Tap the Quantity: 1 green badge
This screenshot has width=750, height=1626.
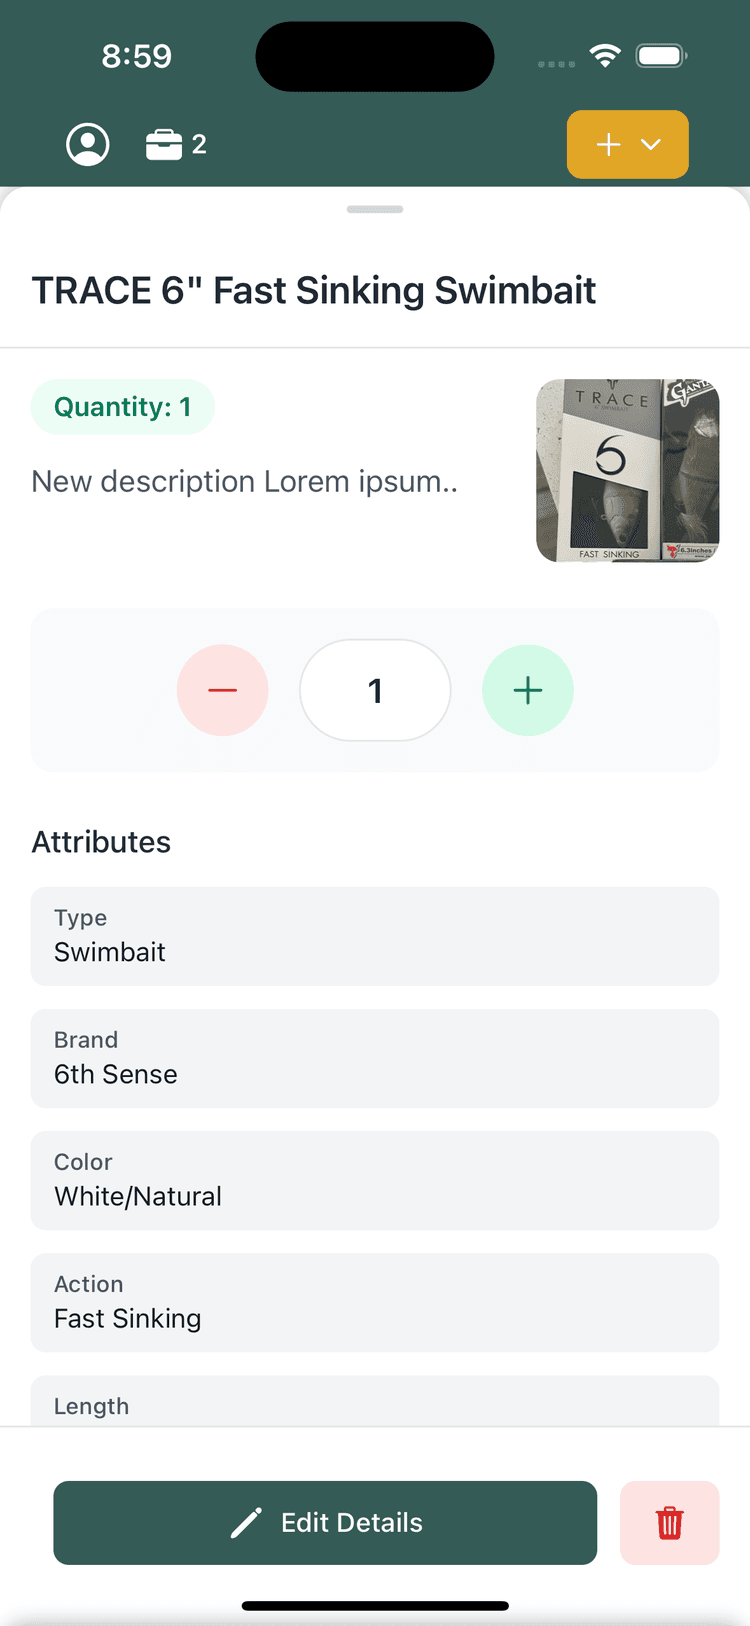(x=122, y=407)
